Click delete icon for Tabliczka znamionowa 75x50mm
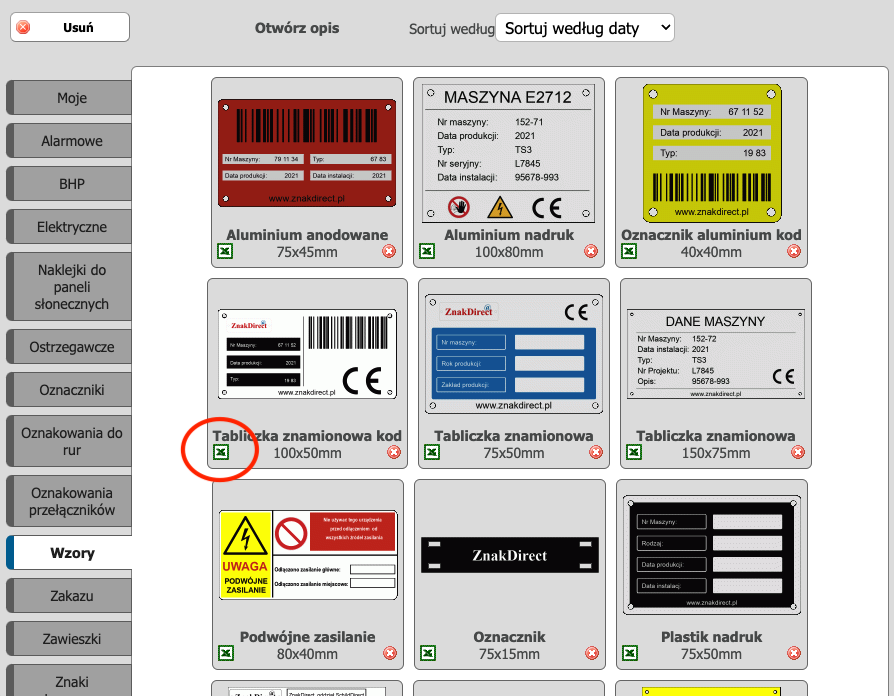 pyautogui.click(x=596, y=452)
